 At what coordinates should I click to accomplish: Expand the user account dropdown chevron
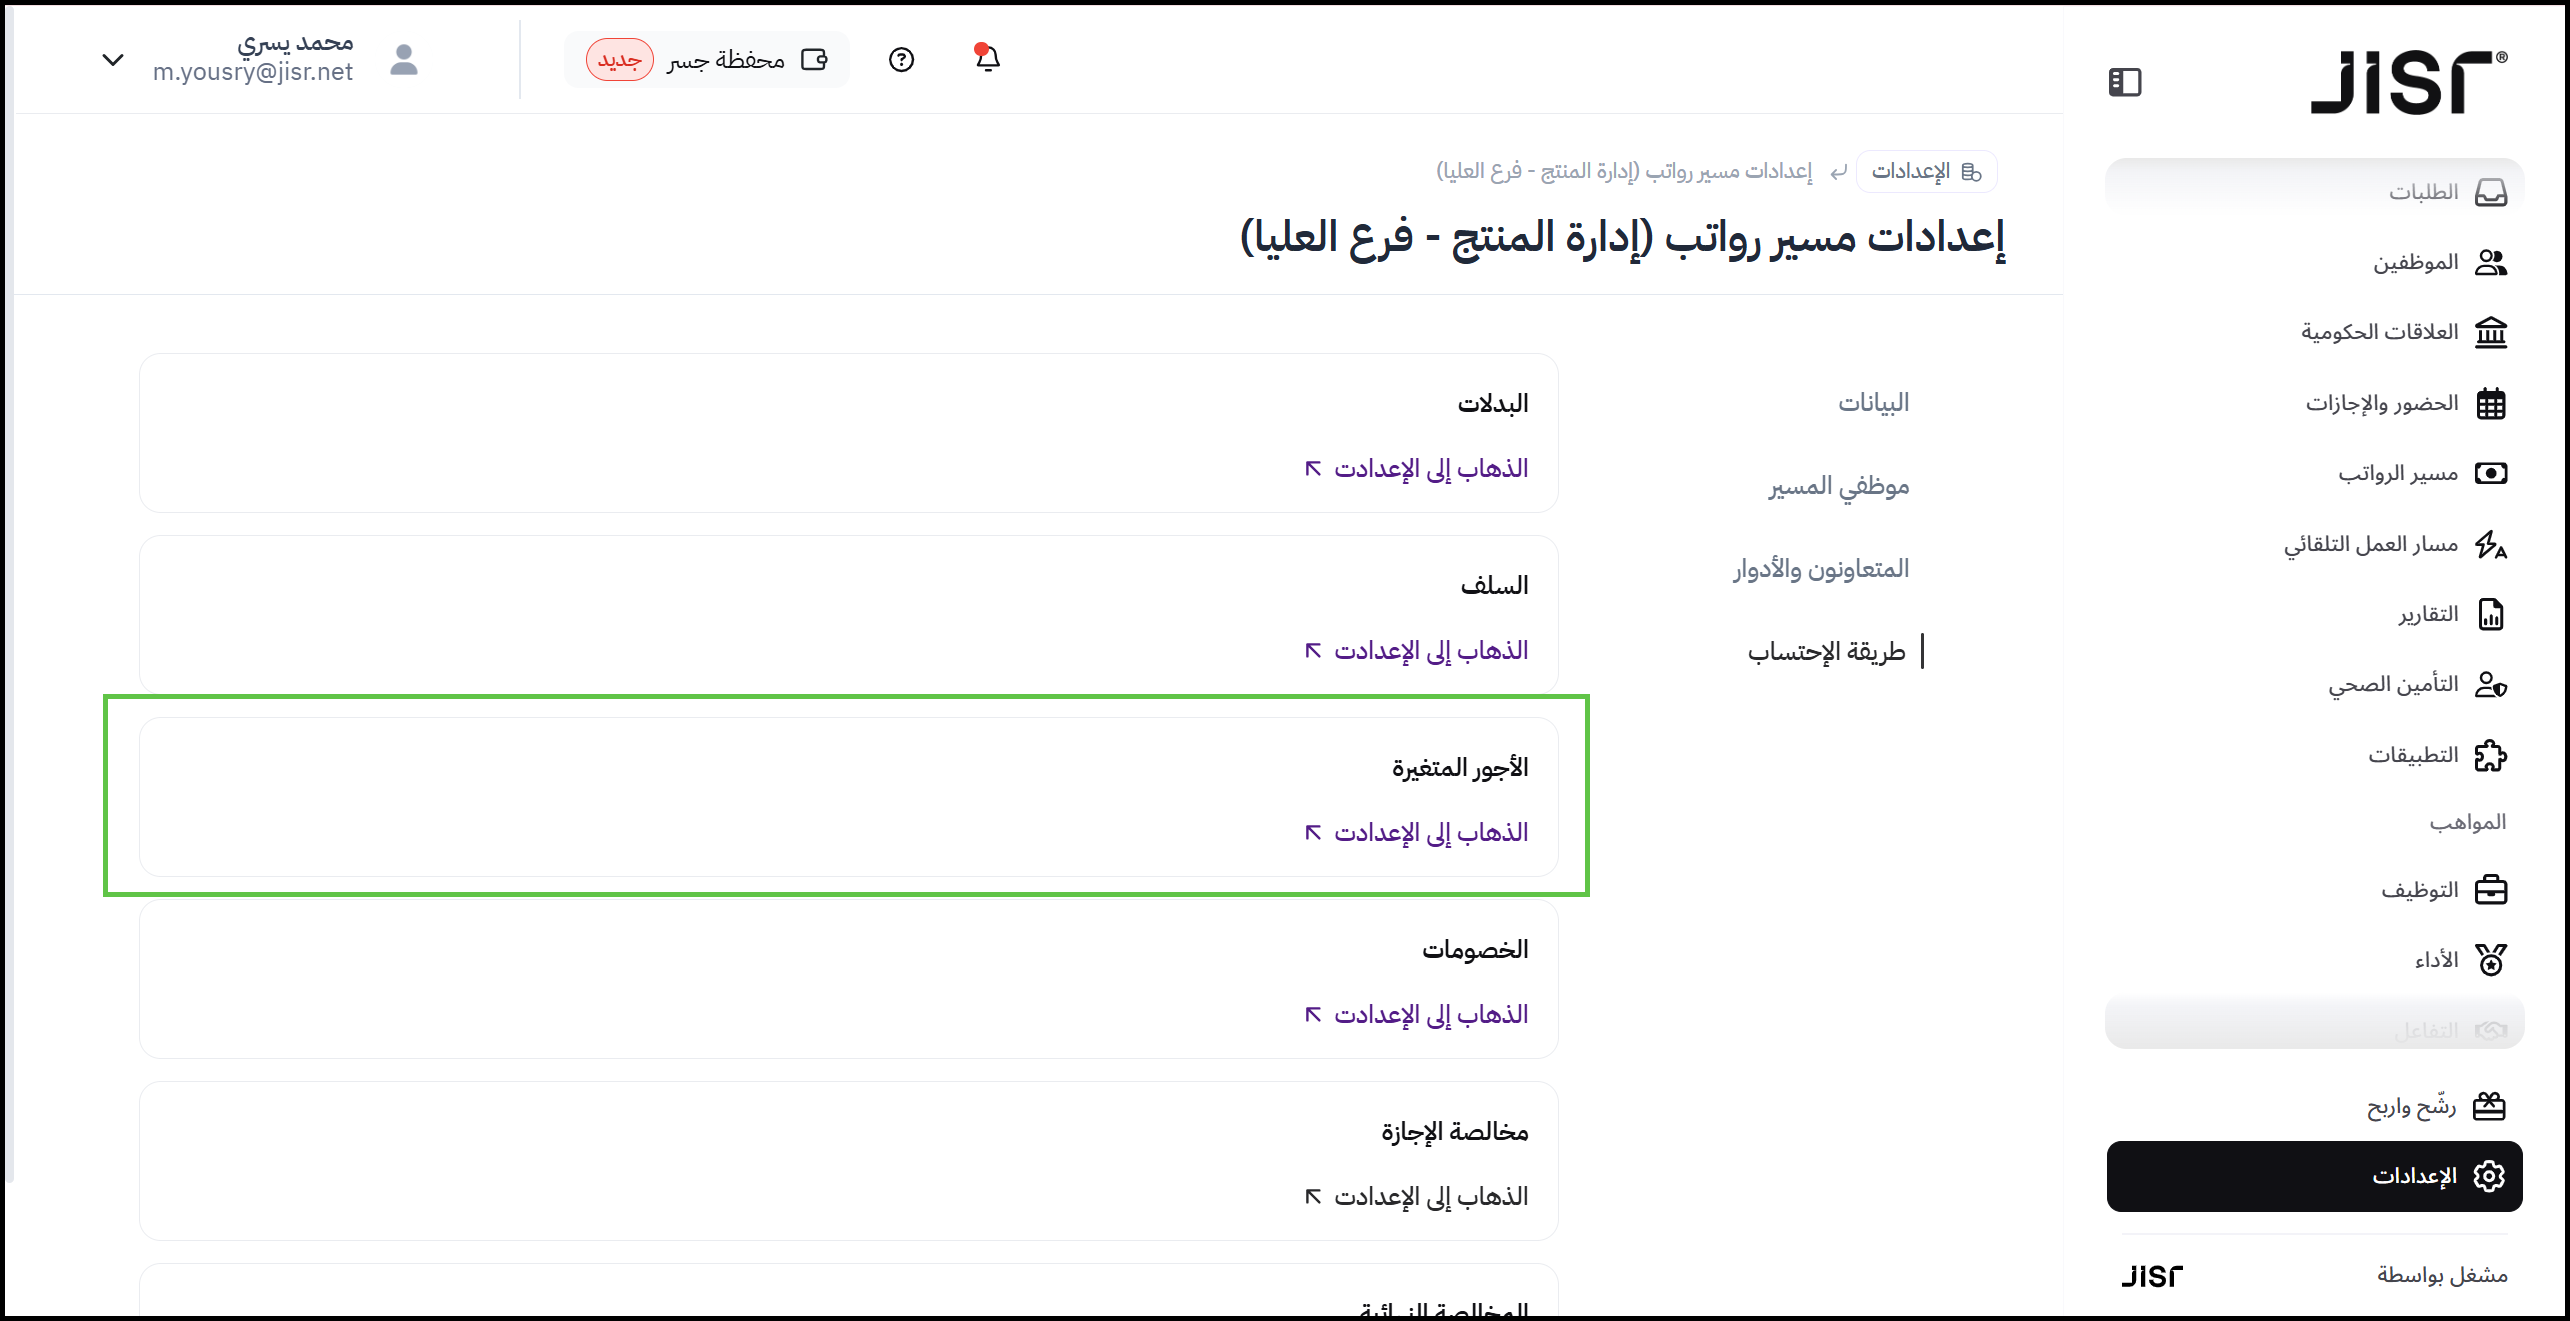tap(113, 60)
